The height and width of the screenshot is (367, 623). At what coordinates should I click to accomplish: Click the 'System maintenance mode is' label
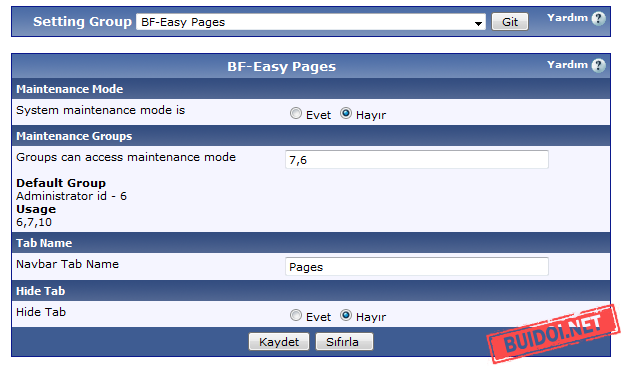101,110
